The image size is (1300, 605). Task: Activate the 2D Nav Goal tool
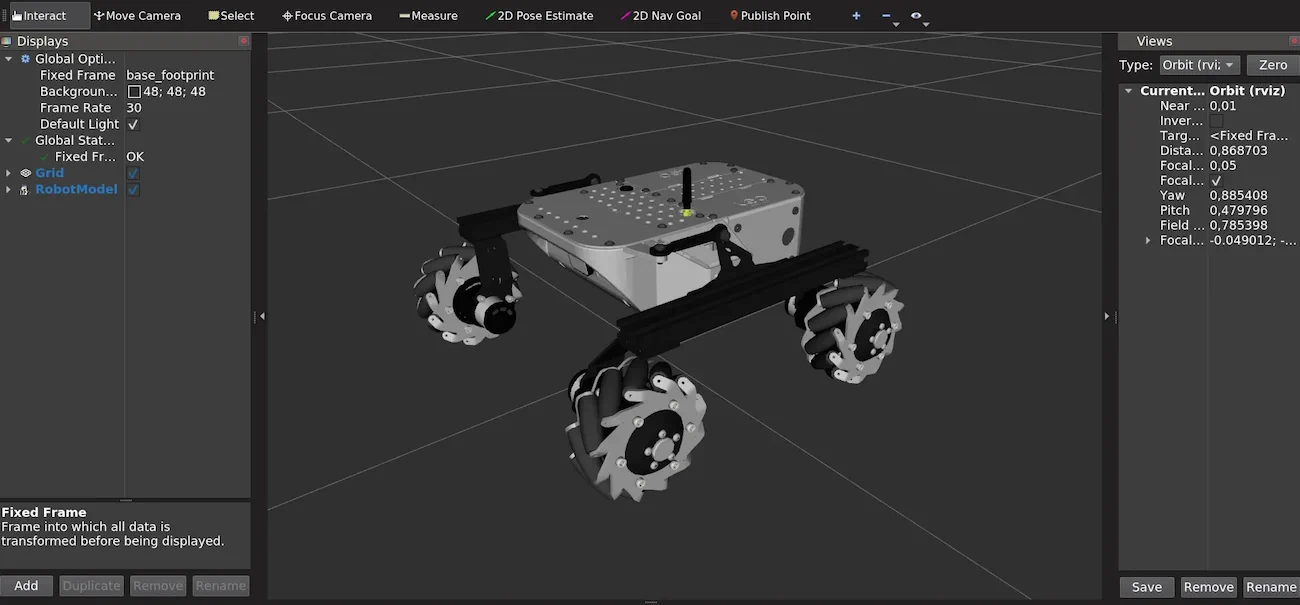pyautogui.click(x=661, y=16)
